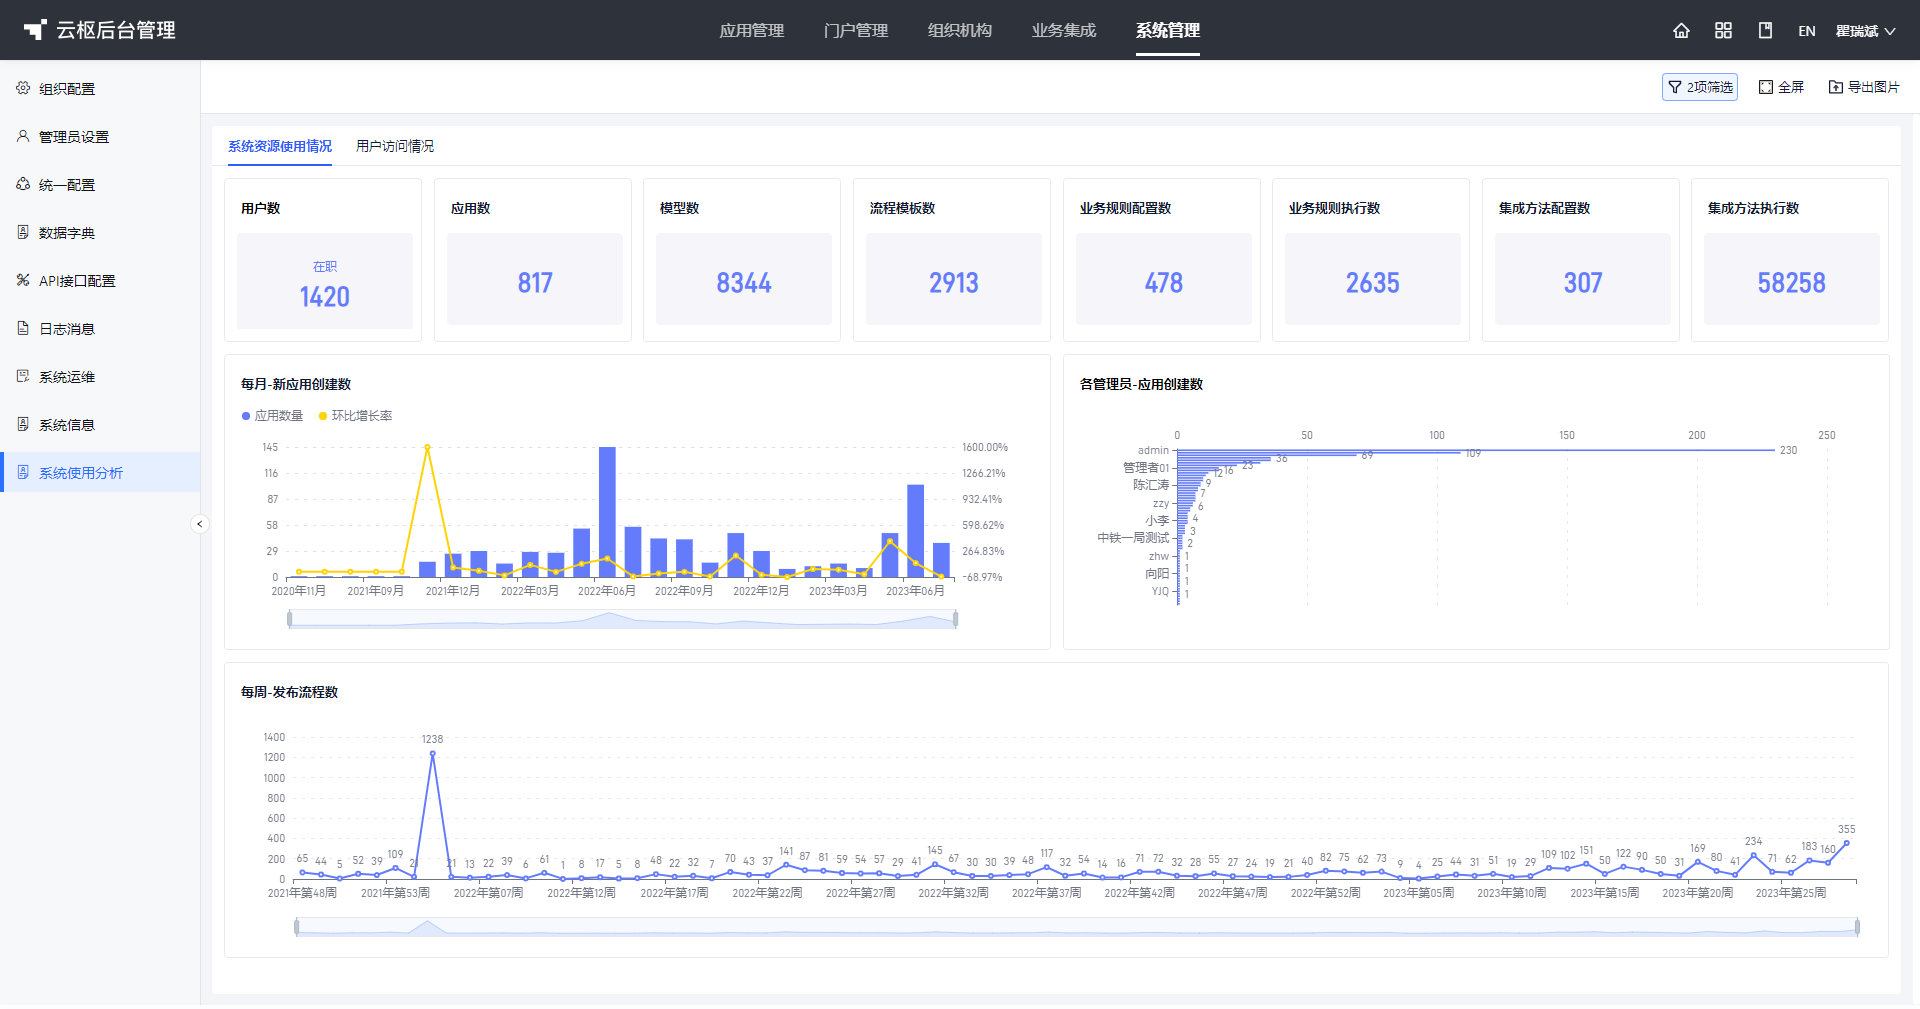Click the 每月-新应用创建数 chart title
The height and width of the screenshot is (1009, 1920).
click(296, 384)
